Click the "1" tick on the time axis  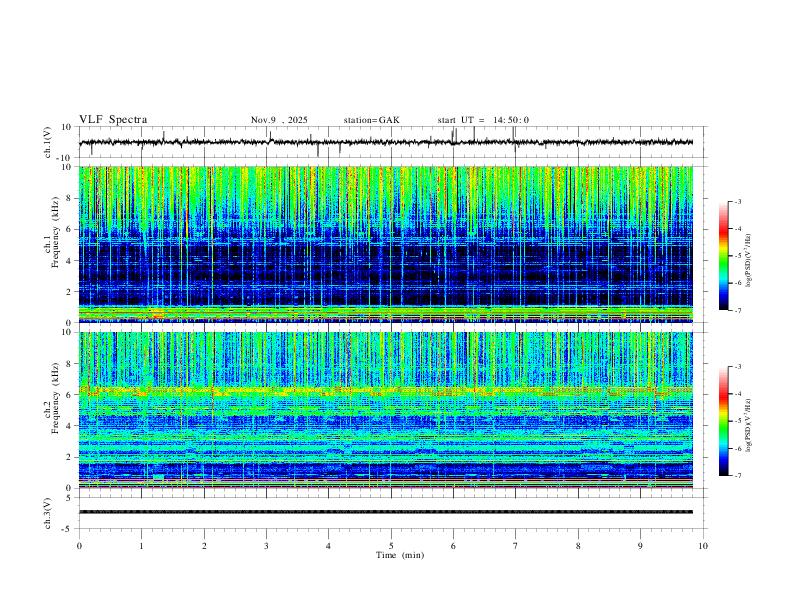[x=141, y=546]
